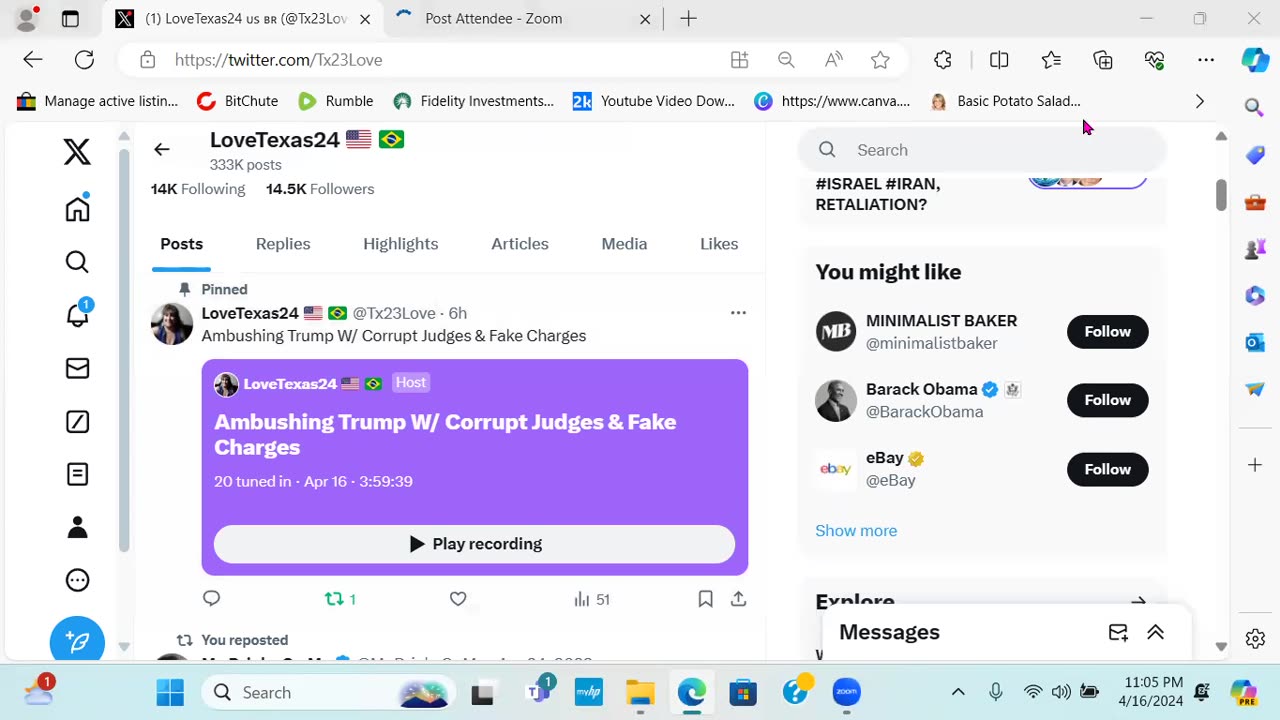
Task: Open BitChute bookmark
Action: 238,101
